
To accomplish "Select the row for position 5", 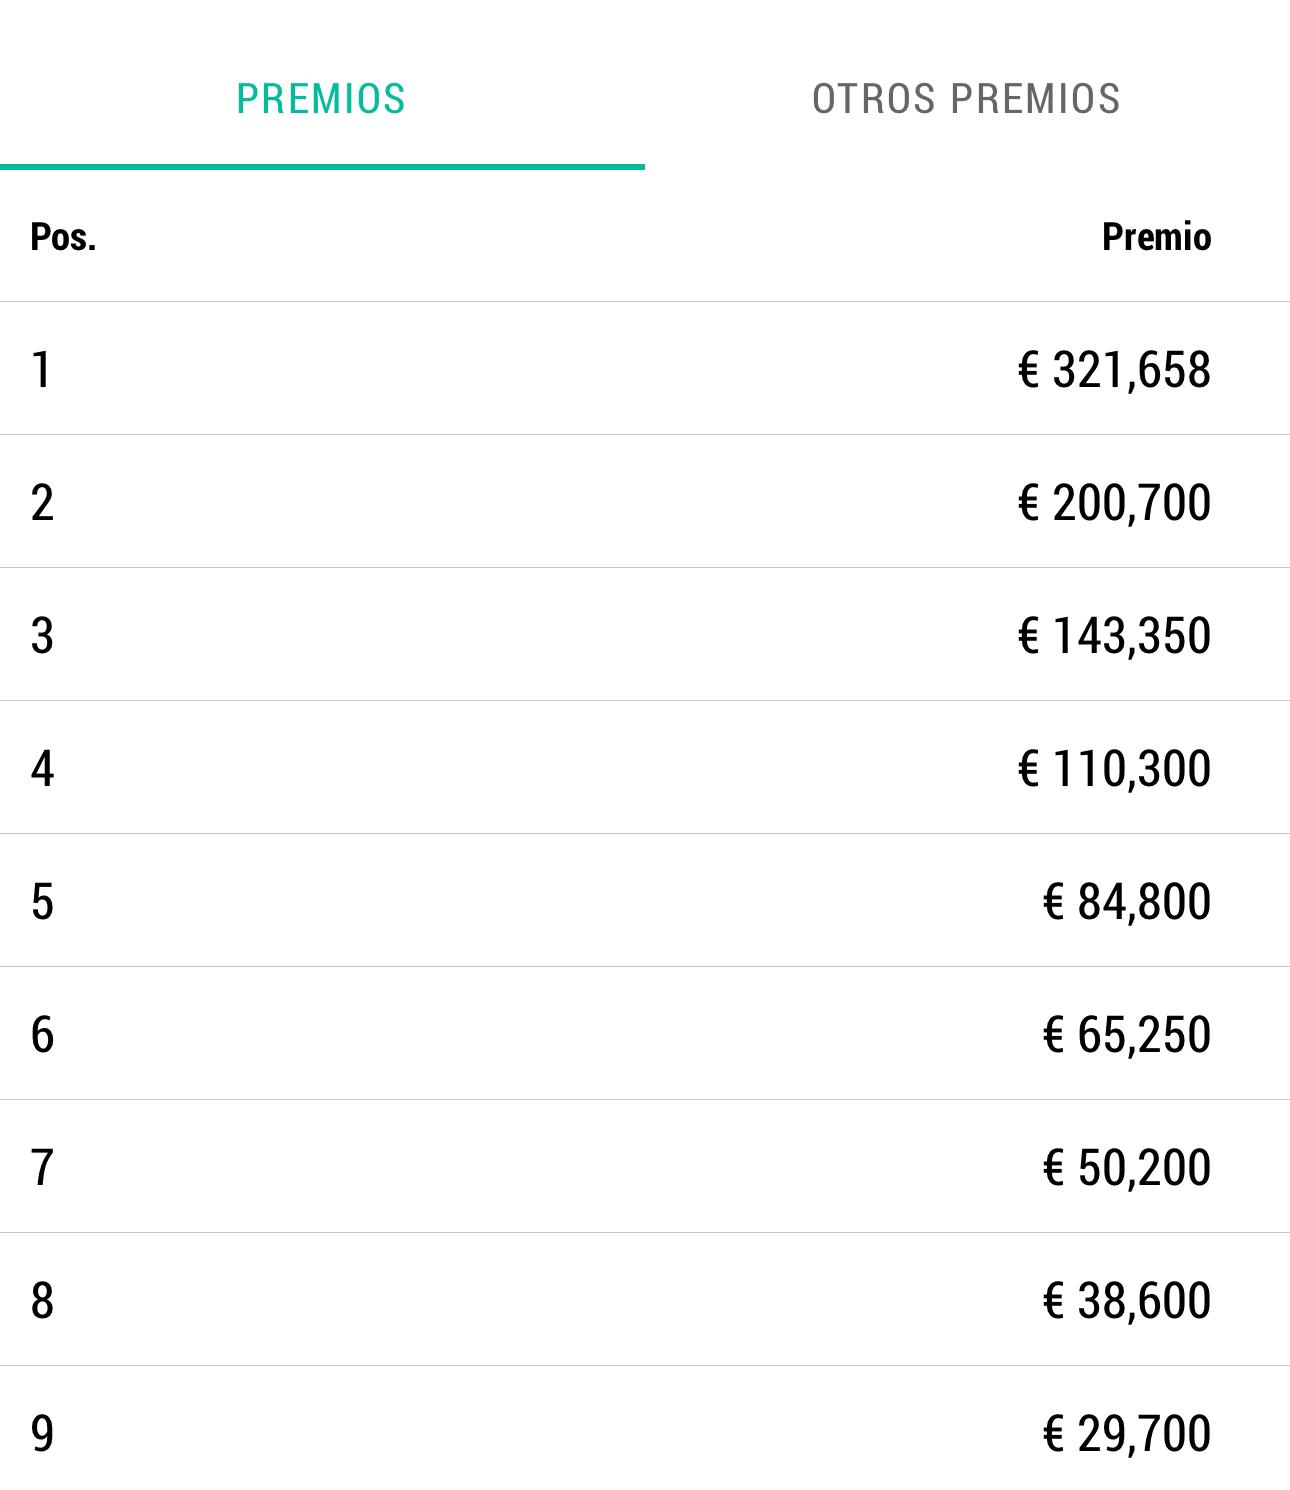I will pyautogui.click(x=645, y=900).
